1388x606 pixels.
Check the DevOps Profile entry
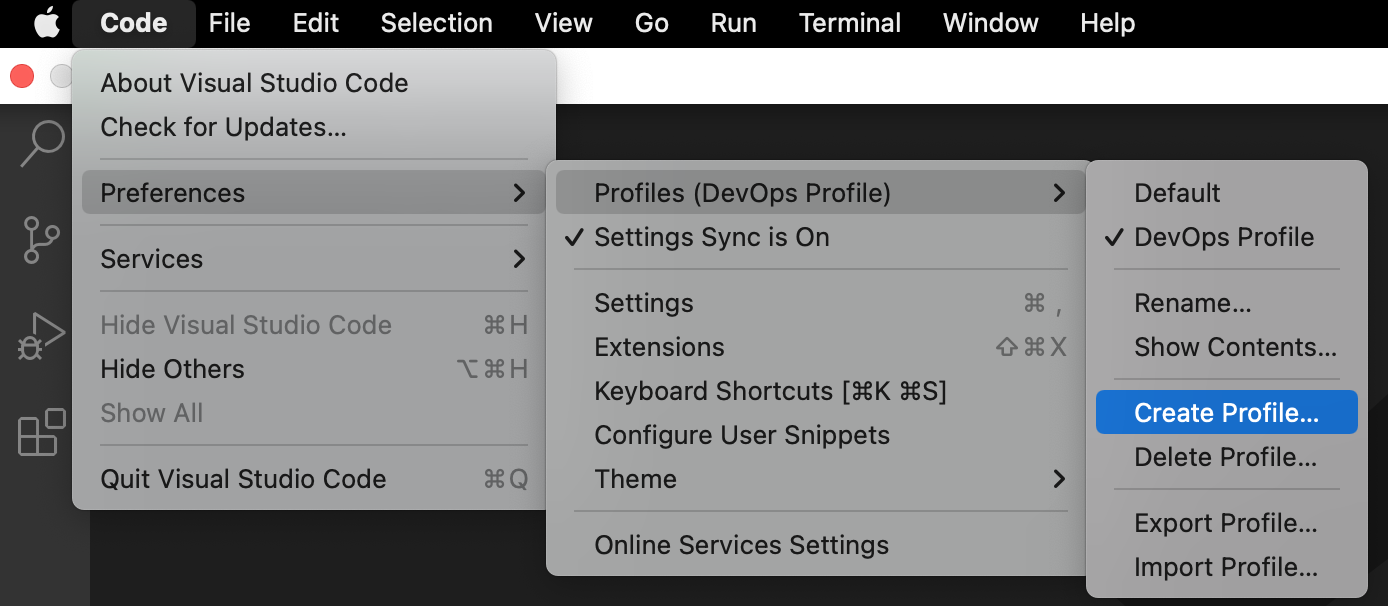tap(1223, 237)
